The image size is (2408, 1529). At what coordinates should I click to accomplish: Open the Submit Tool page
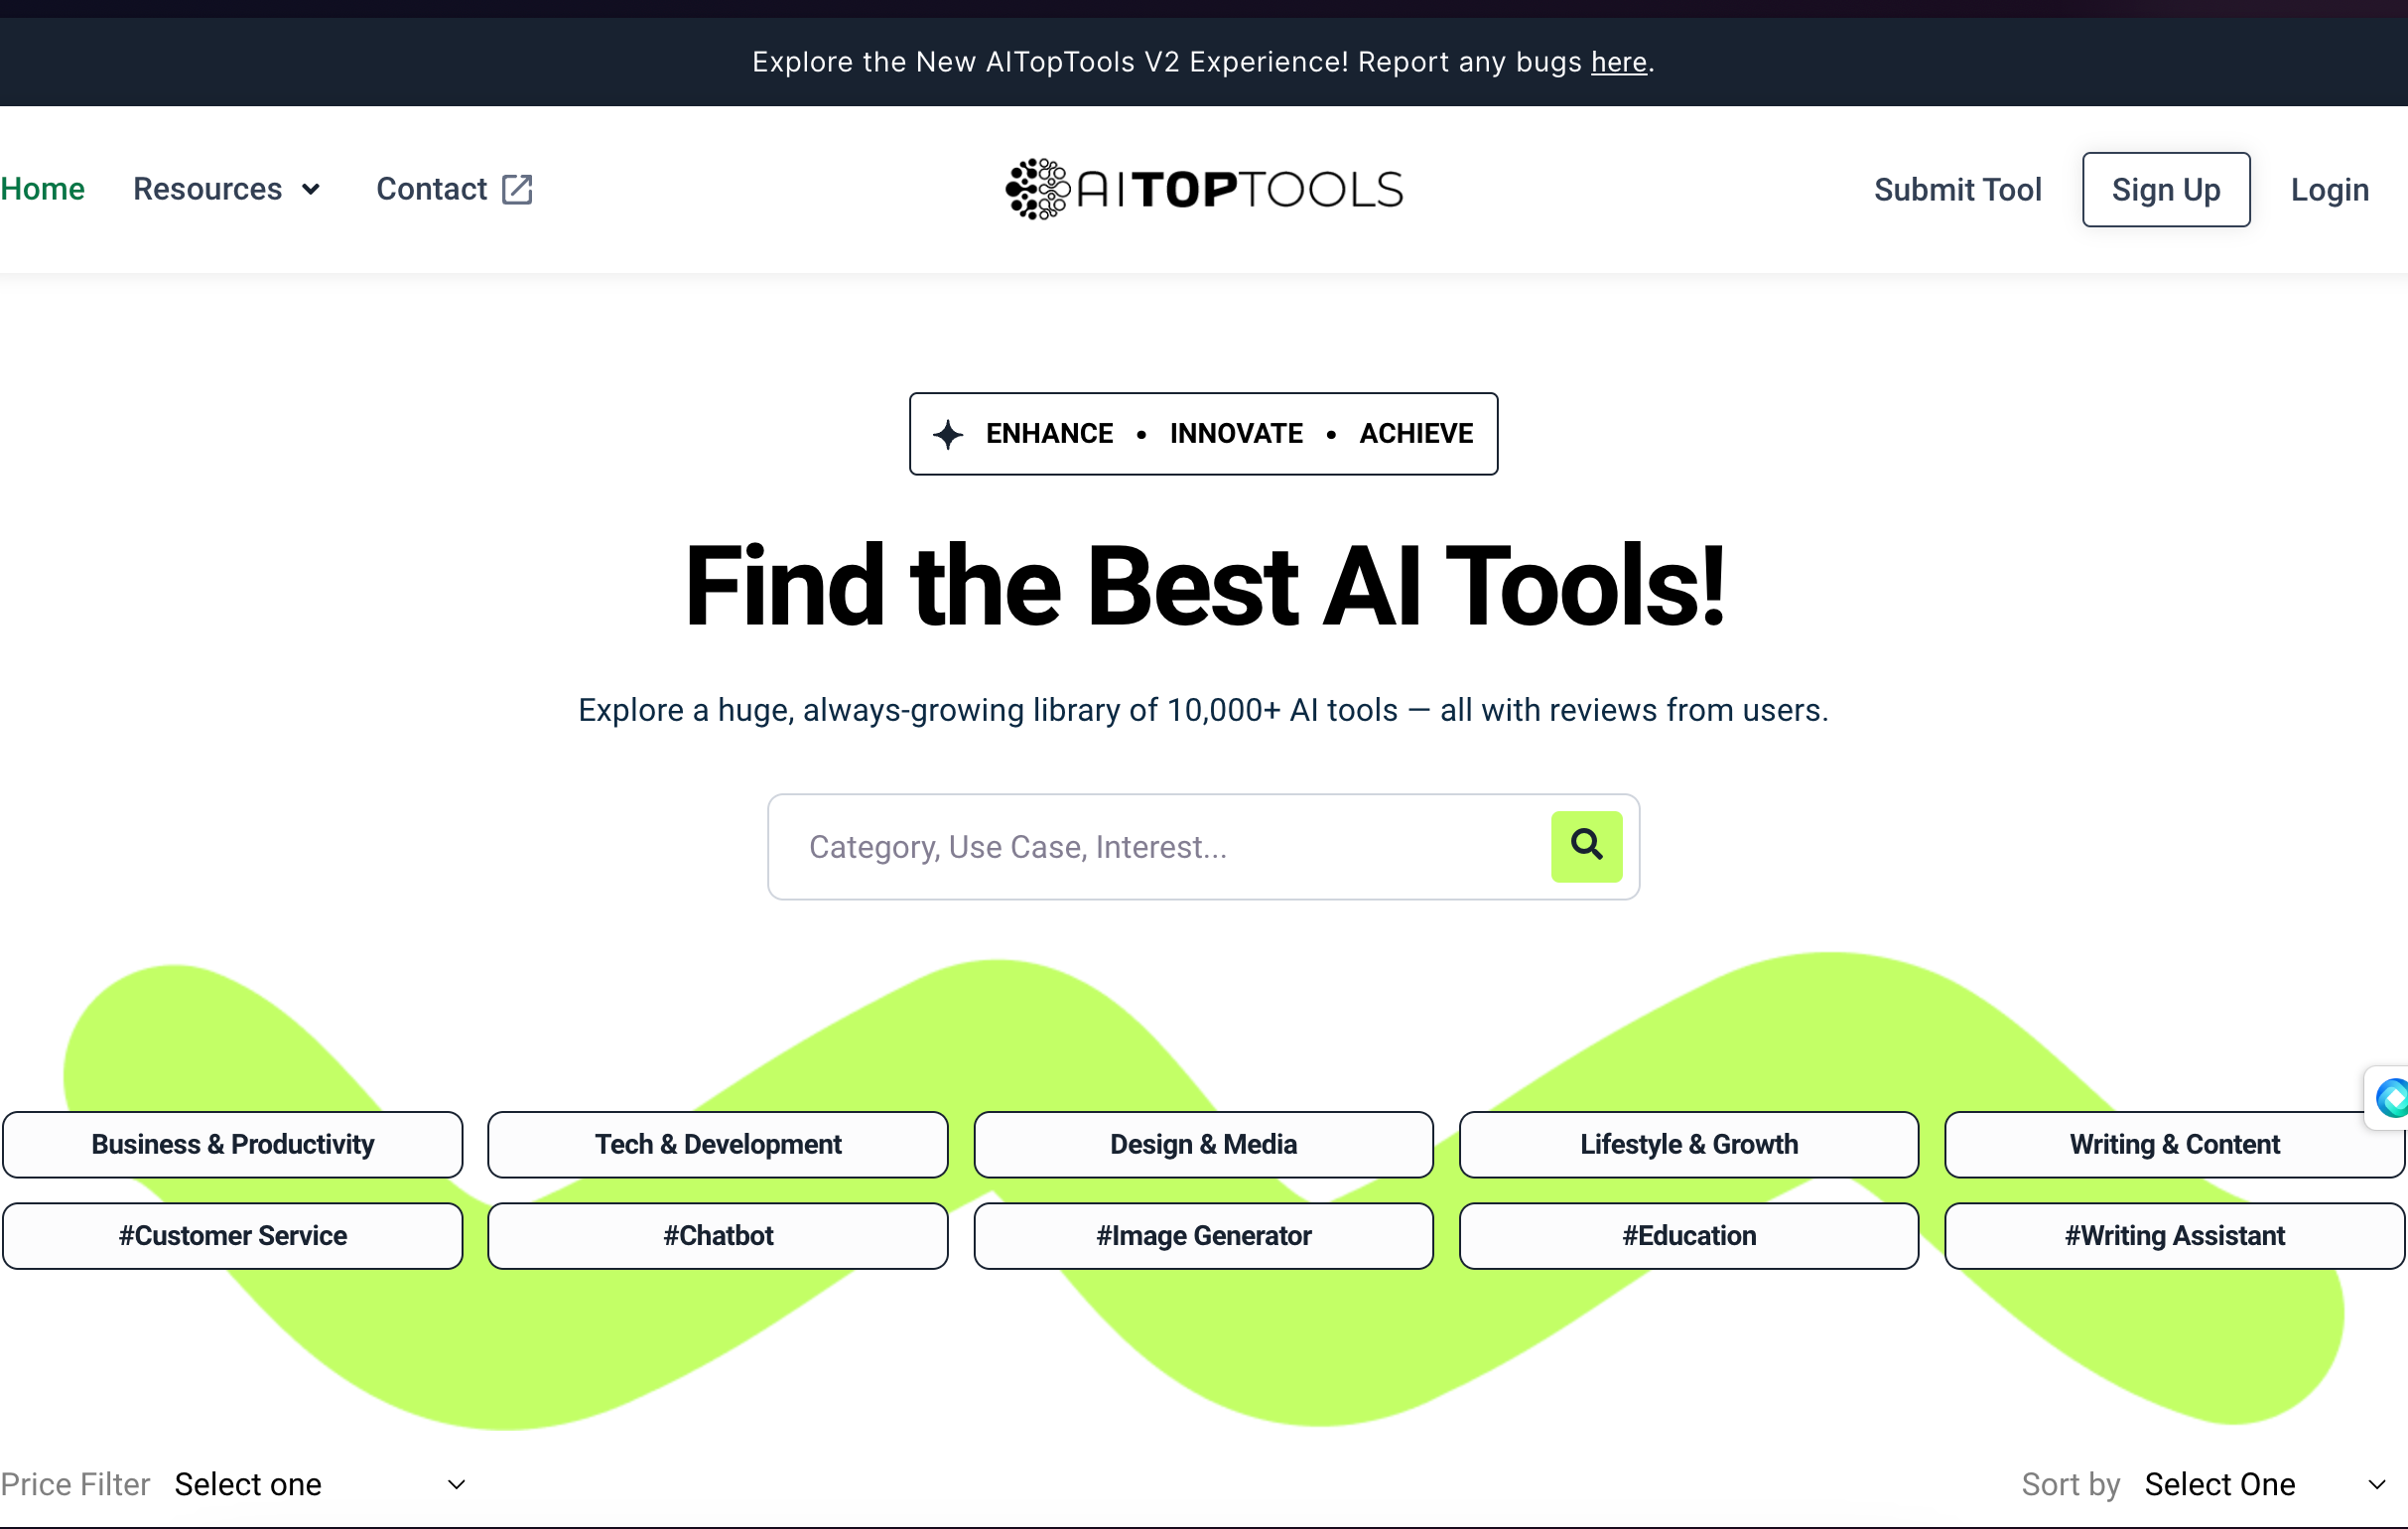(1957, 189)
